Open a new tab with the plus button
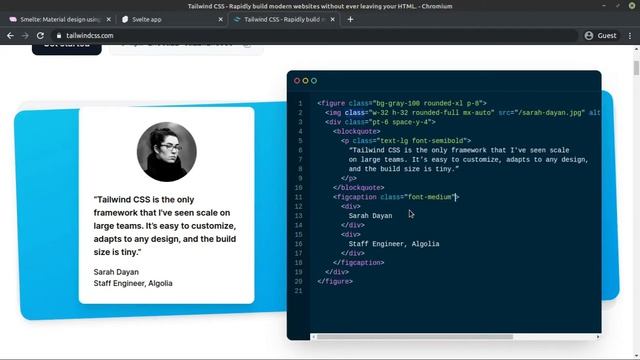Viewport: 640px width, 360px height. click(x=350, y=19)
